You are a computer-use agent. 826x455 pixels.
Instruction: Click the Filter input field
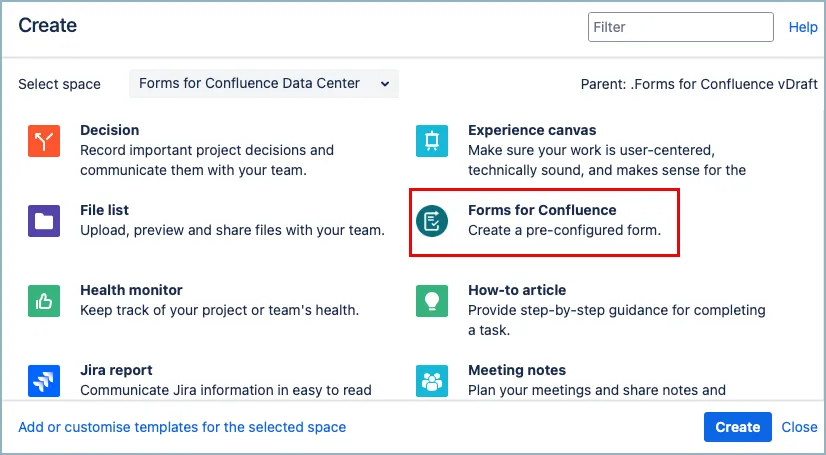click(681, 27)
